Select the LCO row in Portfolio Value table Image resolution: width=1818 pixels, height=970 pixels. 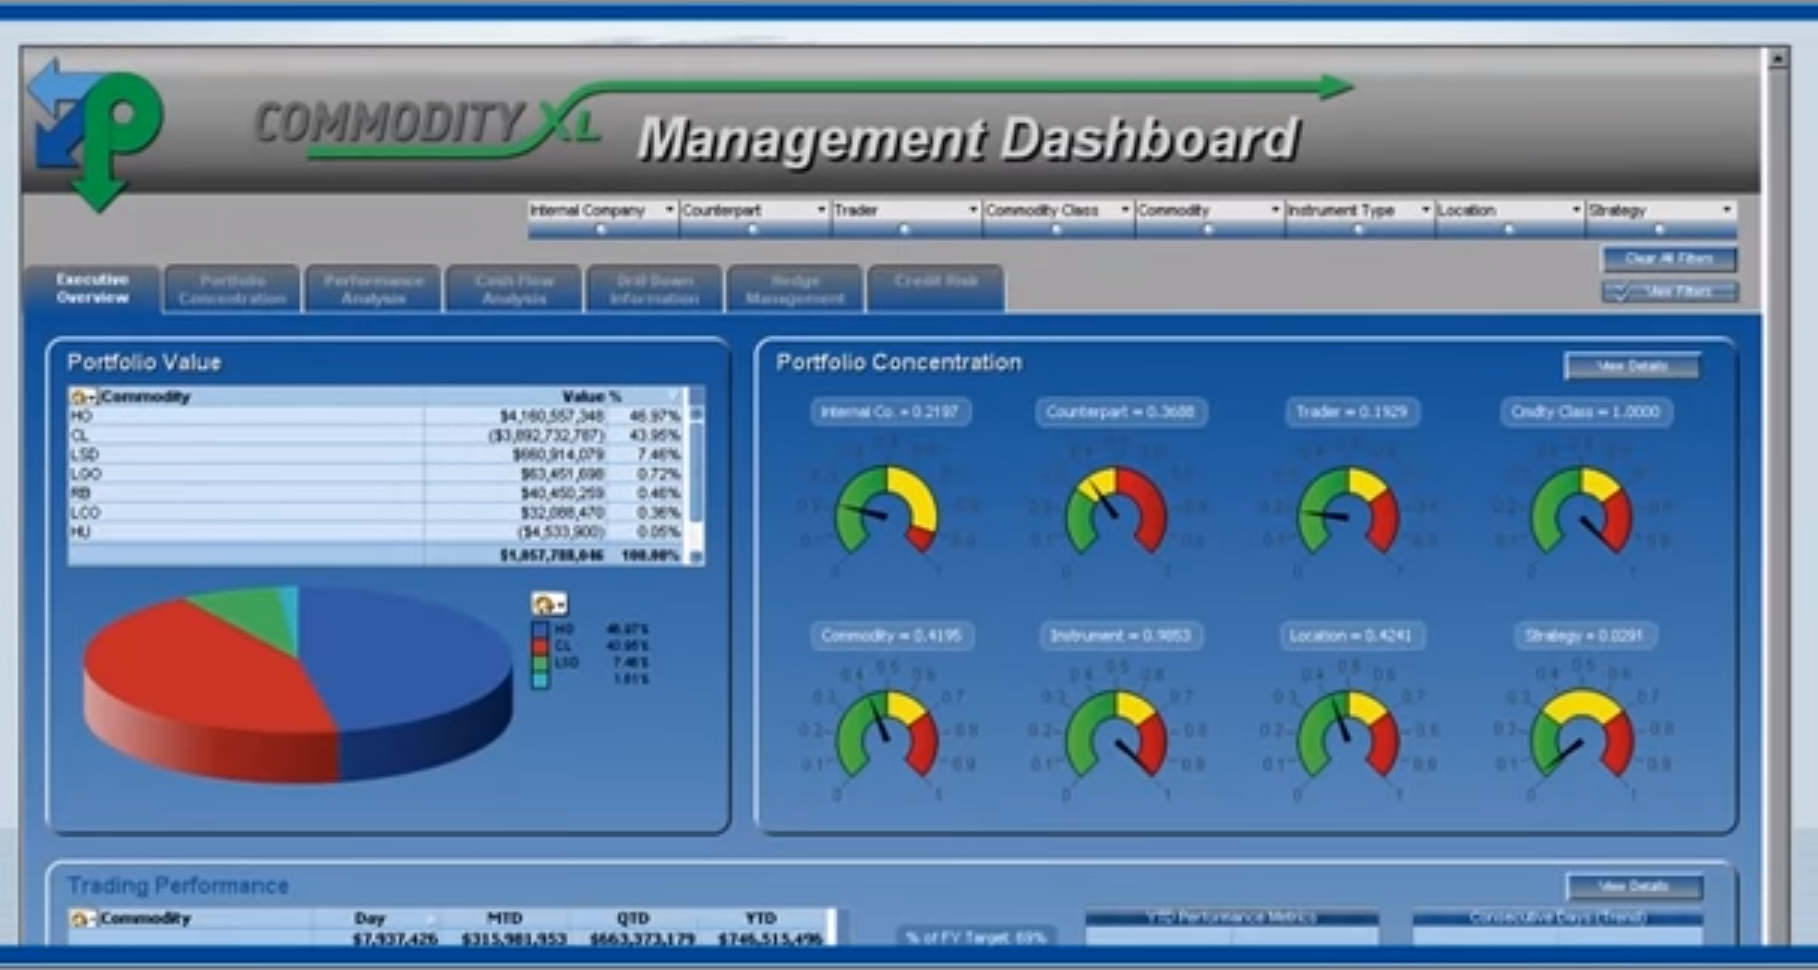(x=378, y=512)
